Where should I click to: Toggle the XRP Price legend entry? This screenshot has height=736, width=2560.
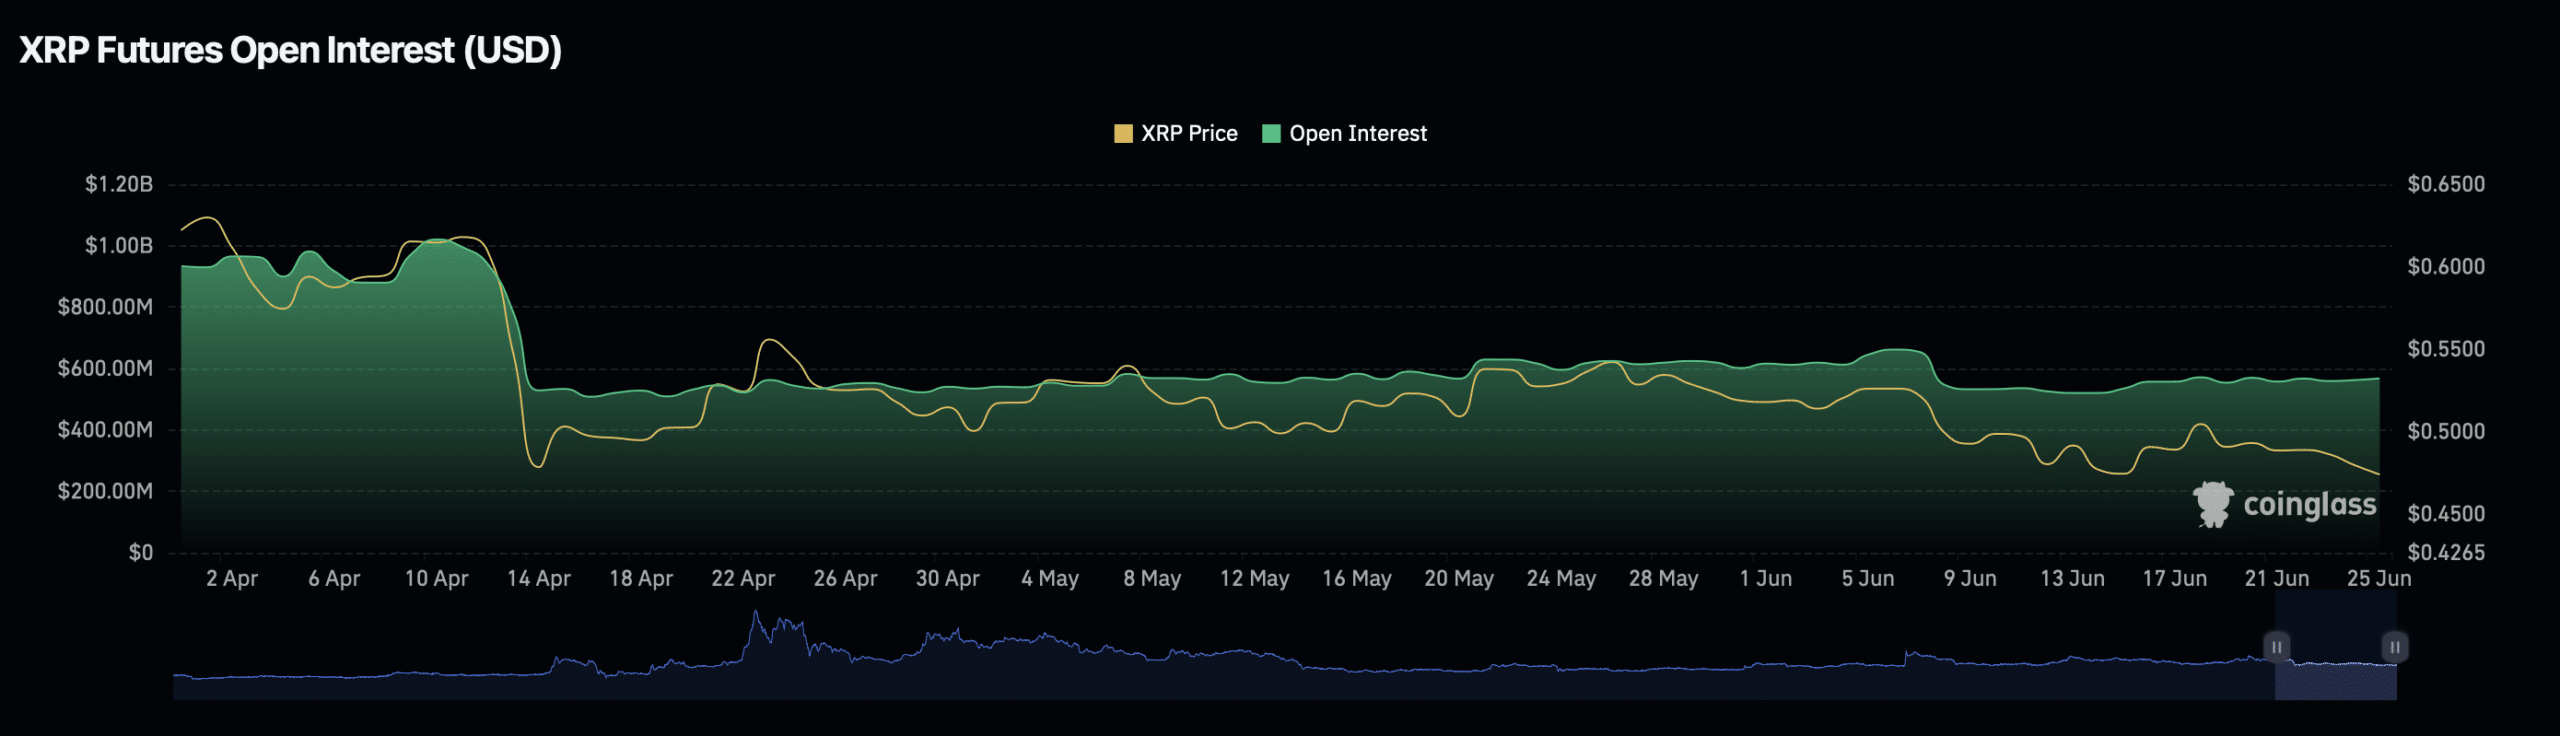[x=1176, y=134]
